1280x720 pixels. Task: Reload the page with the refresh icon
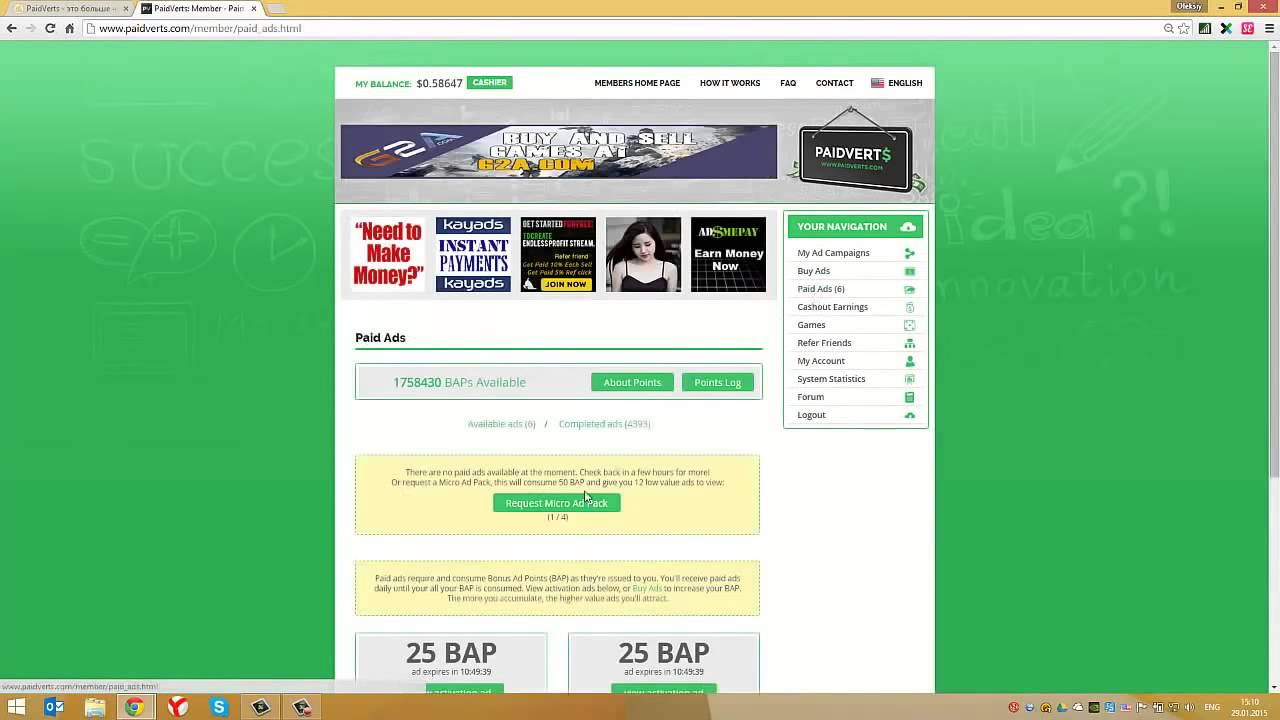pos(50,28)
